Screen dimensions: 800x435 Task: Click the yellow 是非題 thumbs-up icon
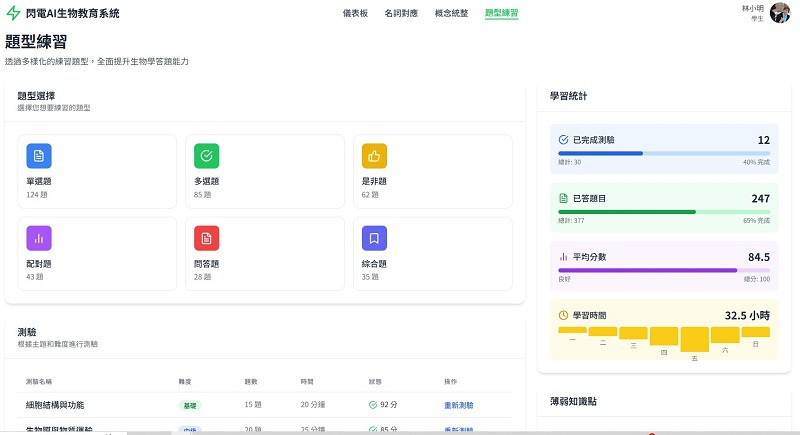[374, 156]
